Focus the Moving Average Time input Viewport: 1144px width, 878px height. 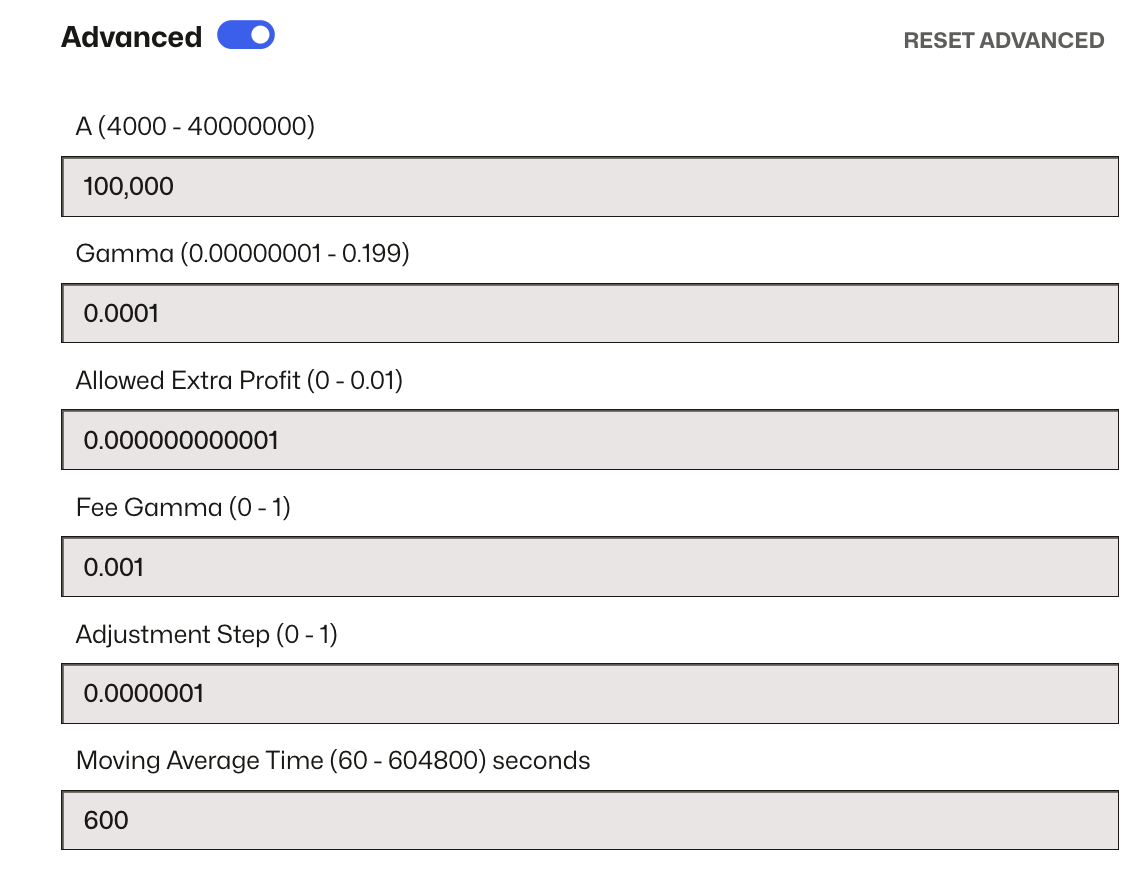[590, 820]
